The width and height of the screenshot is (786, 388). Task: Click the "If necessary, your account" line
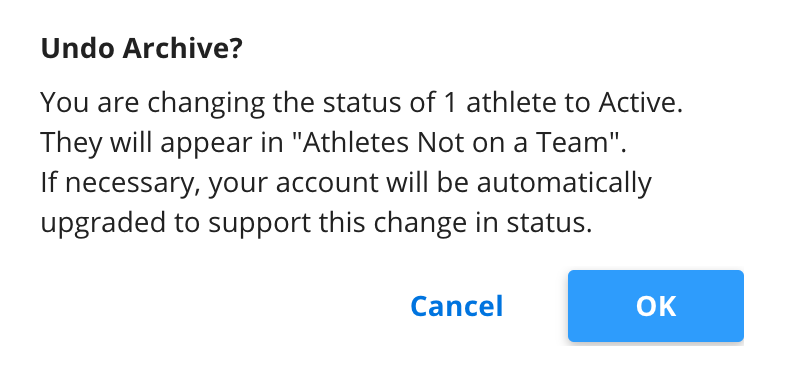(x=346, y=183)
